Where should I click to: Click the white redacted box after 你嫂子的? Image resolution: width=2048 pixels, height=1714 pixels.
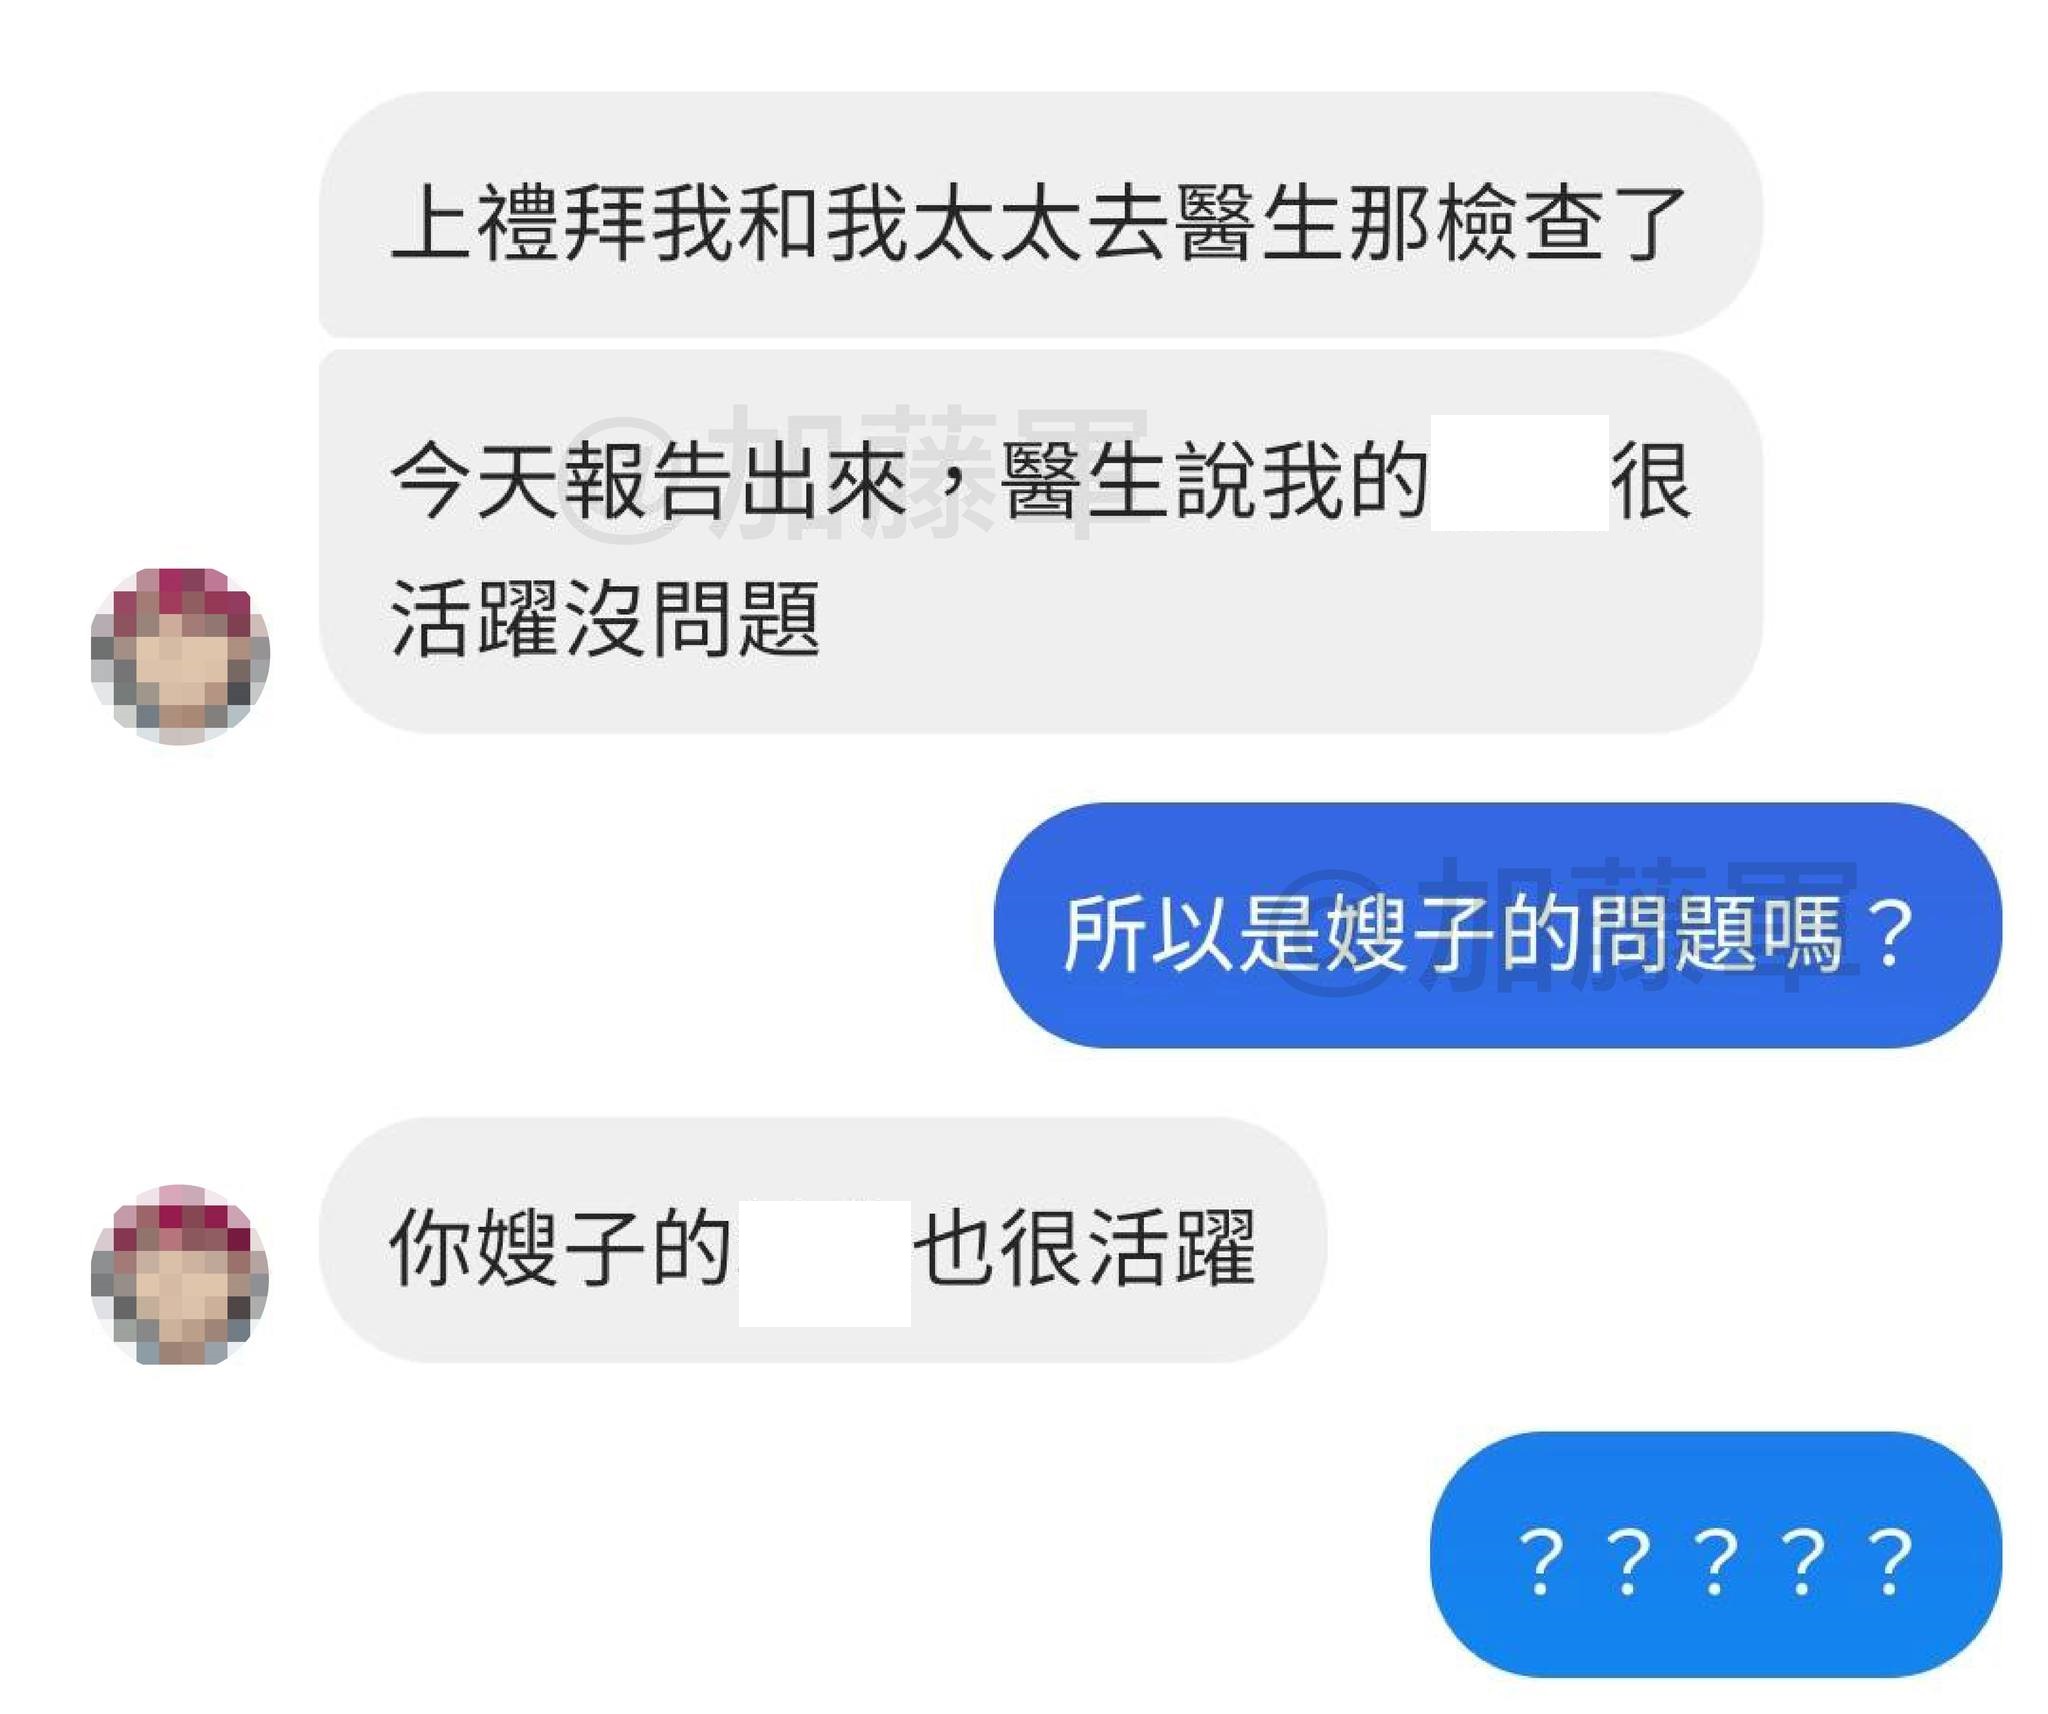click(824, 1264)
